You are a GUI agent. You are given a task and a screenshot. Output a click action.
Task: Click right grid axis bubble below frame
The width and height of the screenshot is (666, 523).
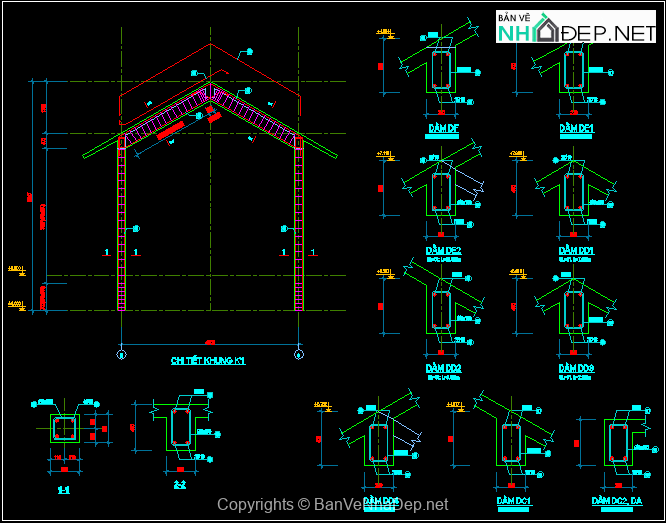click(299, 353)
